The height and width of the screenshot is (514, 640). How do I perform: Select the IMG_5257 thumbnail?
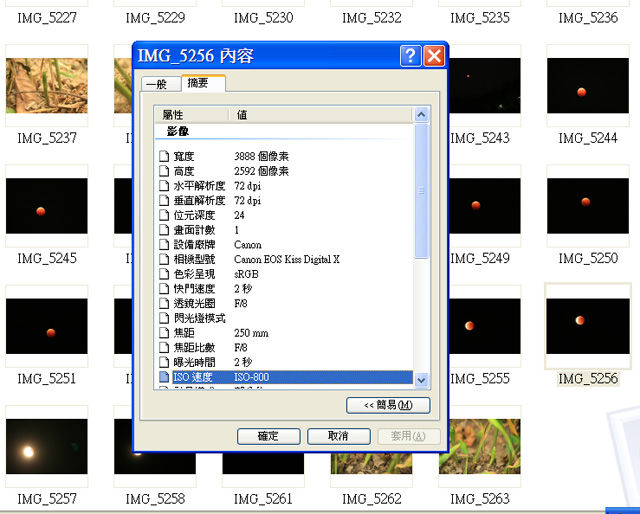coord(47,446)
